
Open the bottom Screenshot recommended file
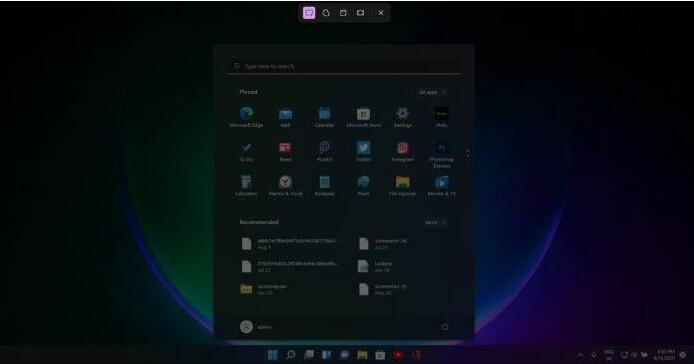pyautogui.click(x=383, y=289)
